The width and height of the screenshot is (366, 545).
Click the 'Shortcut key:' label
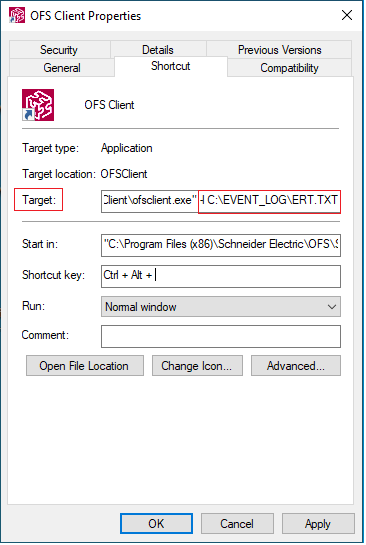coord(53,275)
